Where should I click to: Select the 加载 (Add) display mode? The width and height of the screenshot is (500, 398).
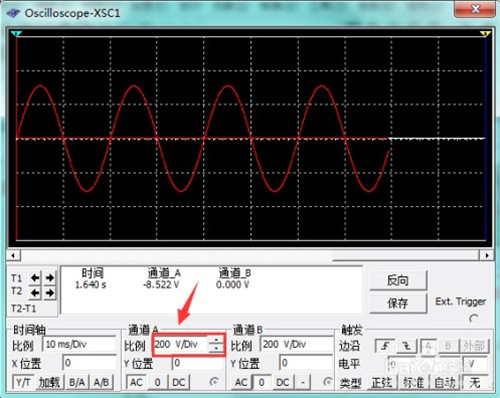(49, 382)
